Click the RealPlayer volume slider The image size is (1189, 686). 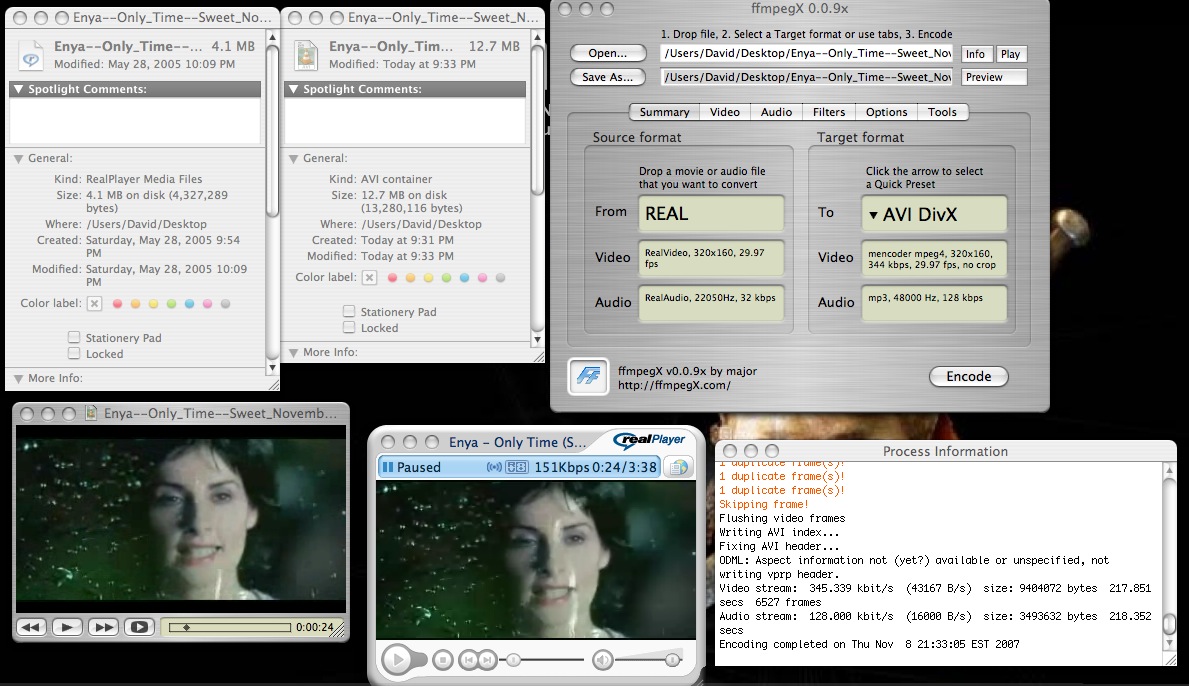[648, 660]
